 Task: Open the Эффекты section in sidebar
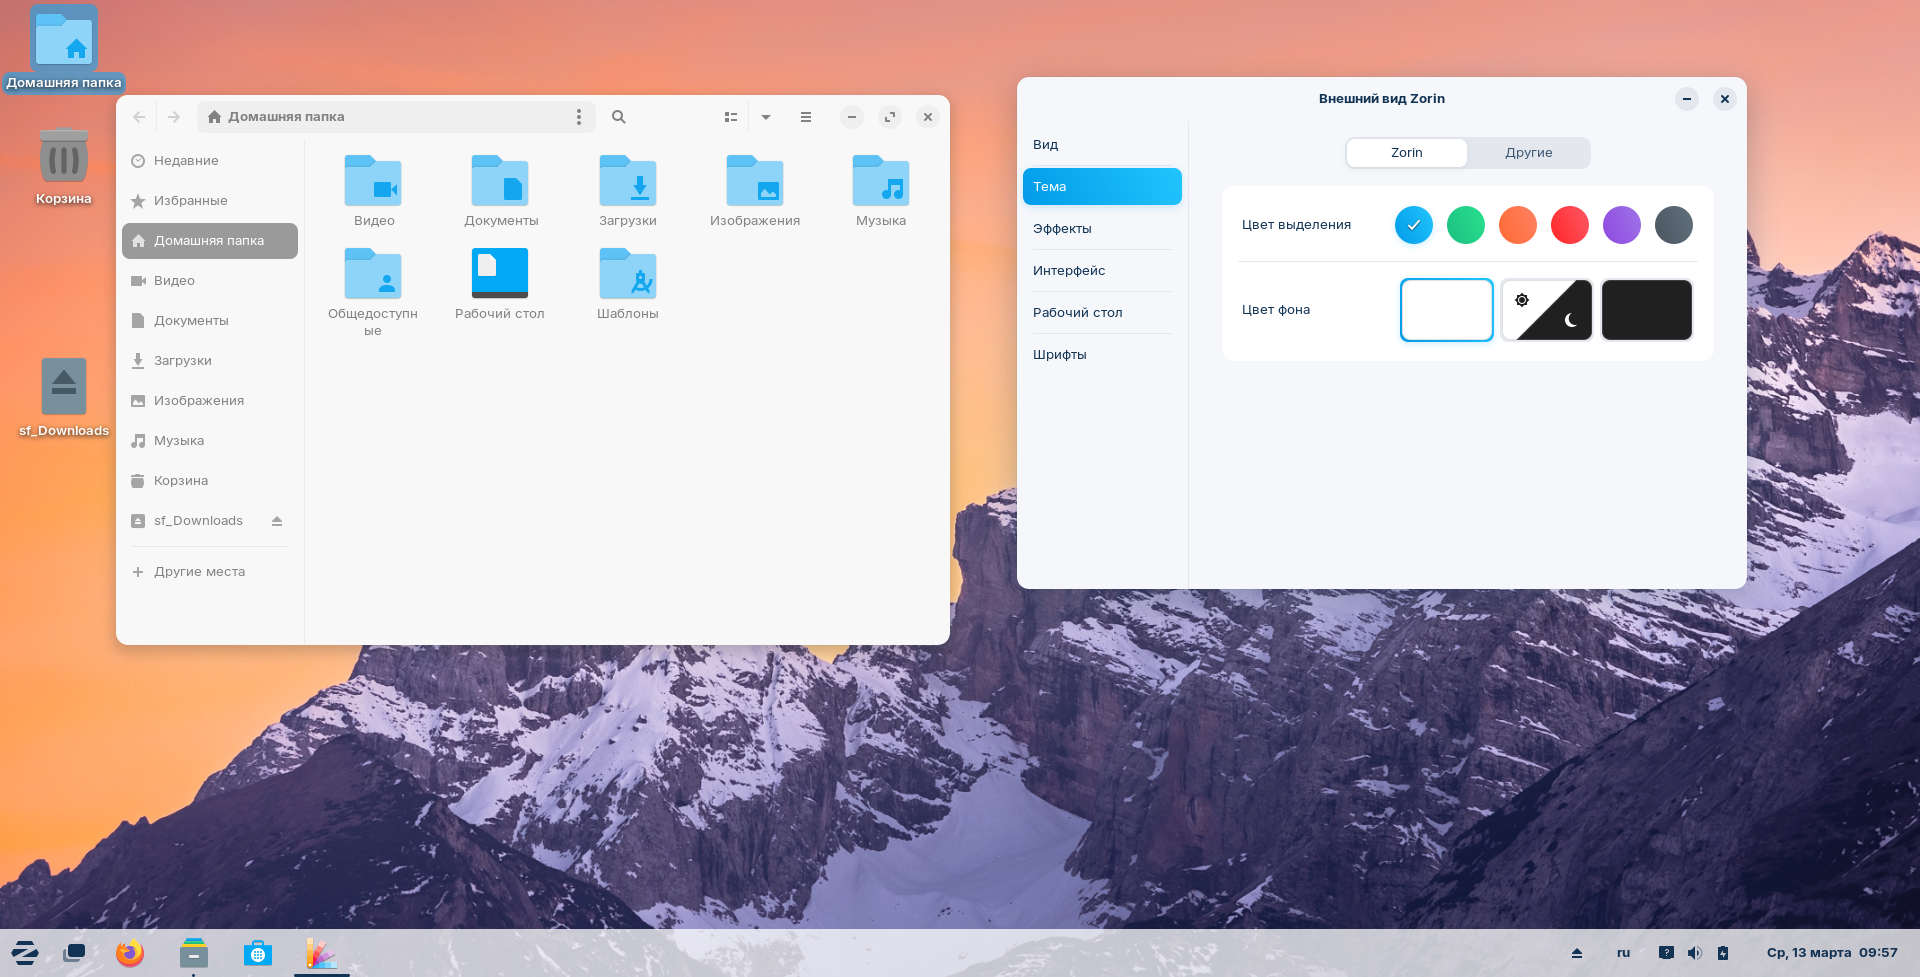pos(1062,229)
